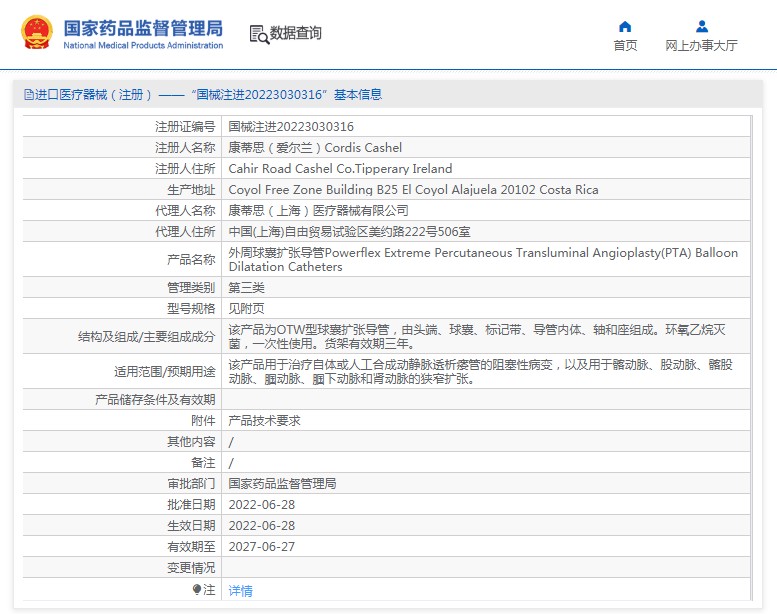Click the 适用范围/预期用途 label
Image resolution: width=777 pixels, height=614 pixels.
coord(165,372)
